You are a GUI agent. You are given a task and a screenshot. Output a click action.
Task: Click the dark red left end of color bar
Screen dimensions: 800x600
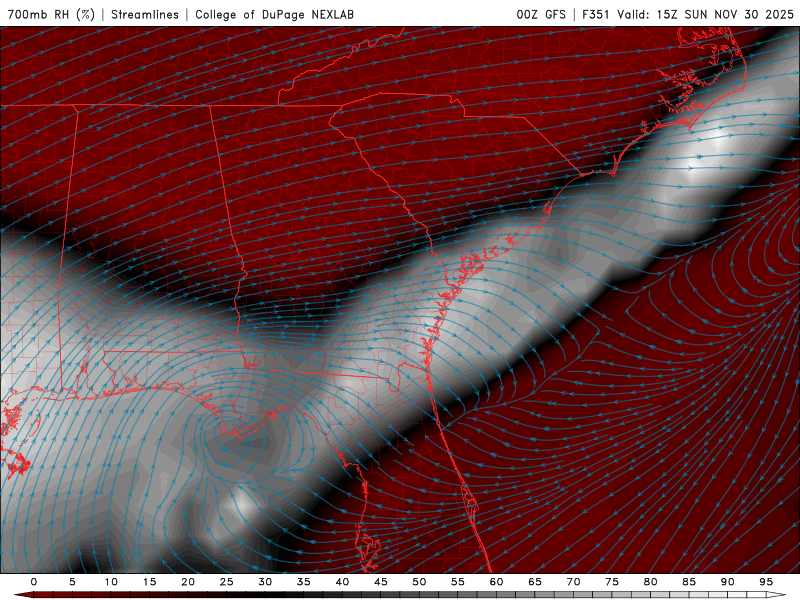[x=23, y=595]
